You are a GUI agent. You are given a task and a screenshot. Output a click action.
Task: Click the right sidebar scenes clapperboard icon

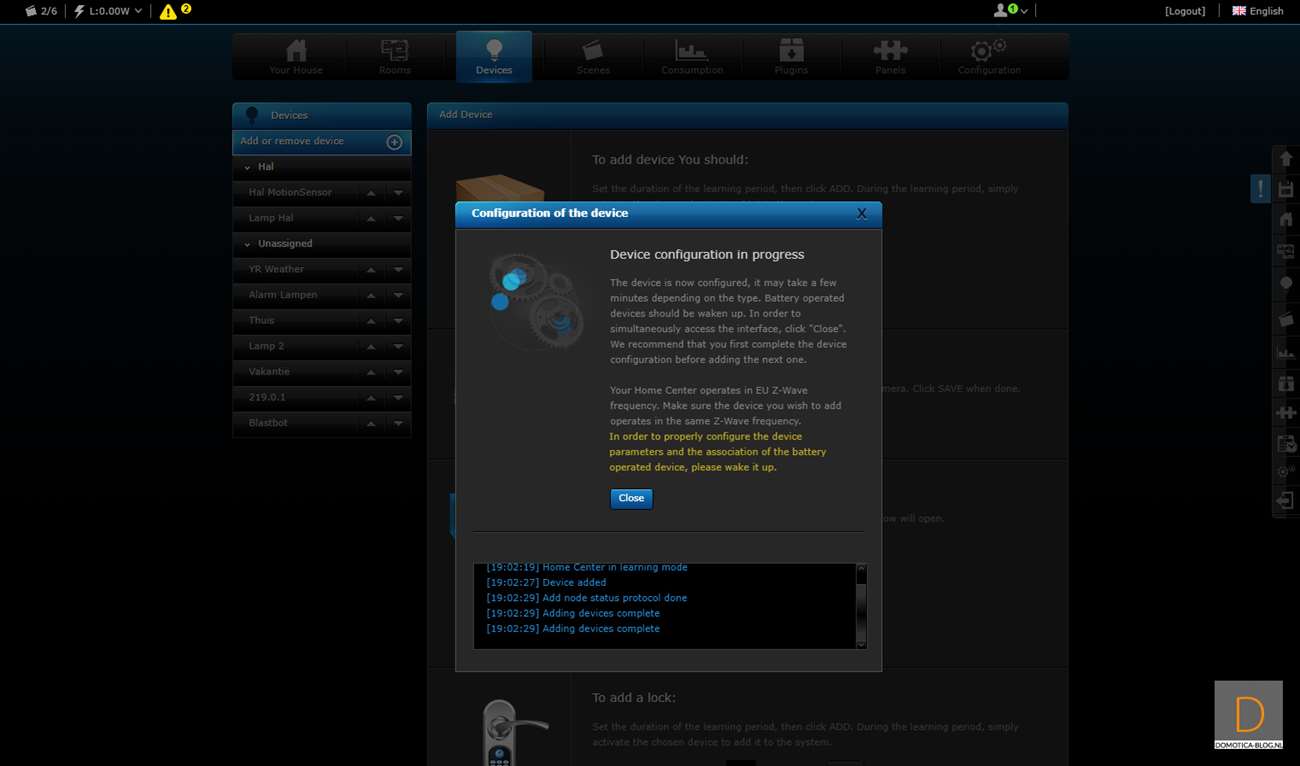pyautogui.click(x=1286, y=320)
